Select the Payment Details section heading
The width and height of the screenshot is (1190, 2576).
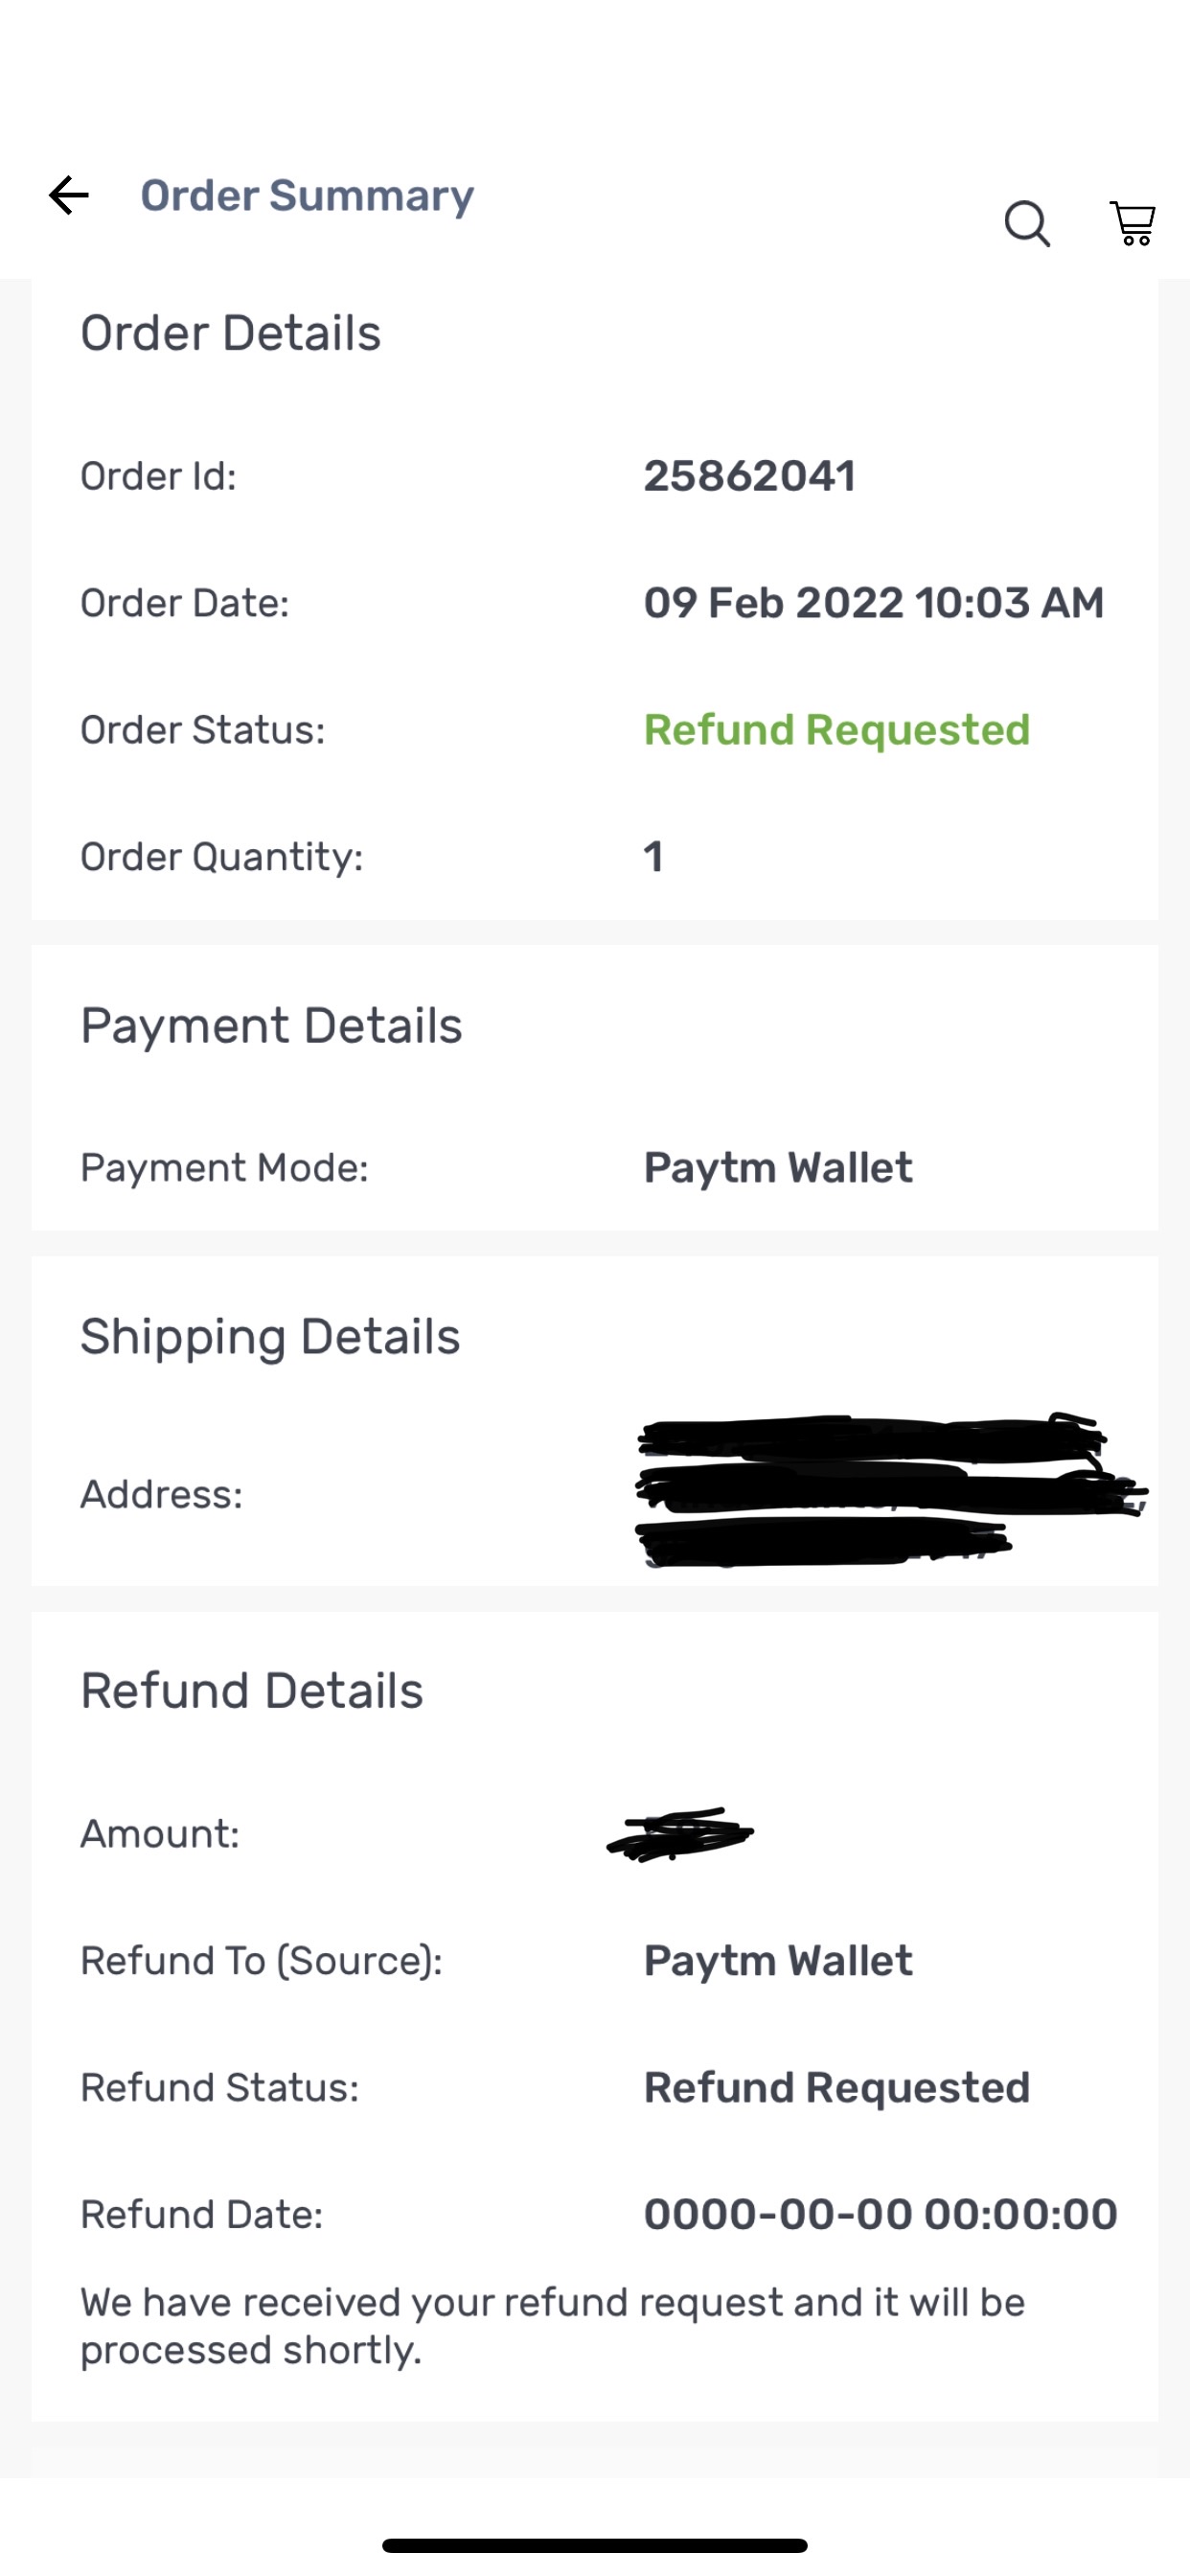271,1026
